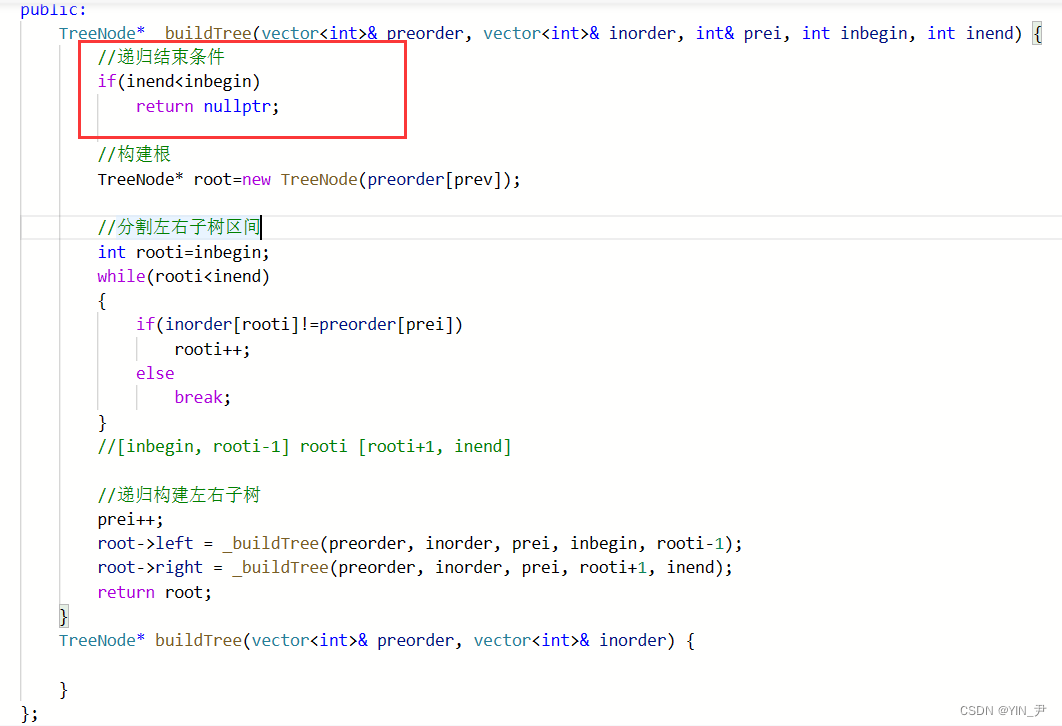Click the prei++; statement

pos(131,519)
